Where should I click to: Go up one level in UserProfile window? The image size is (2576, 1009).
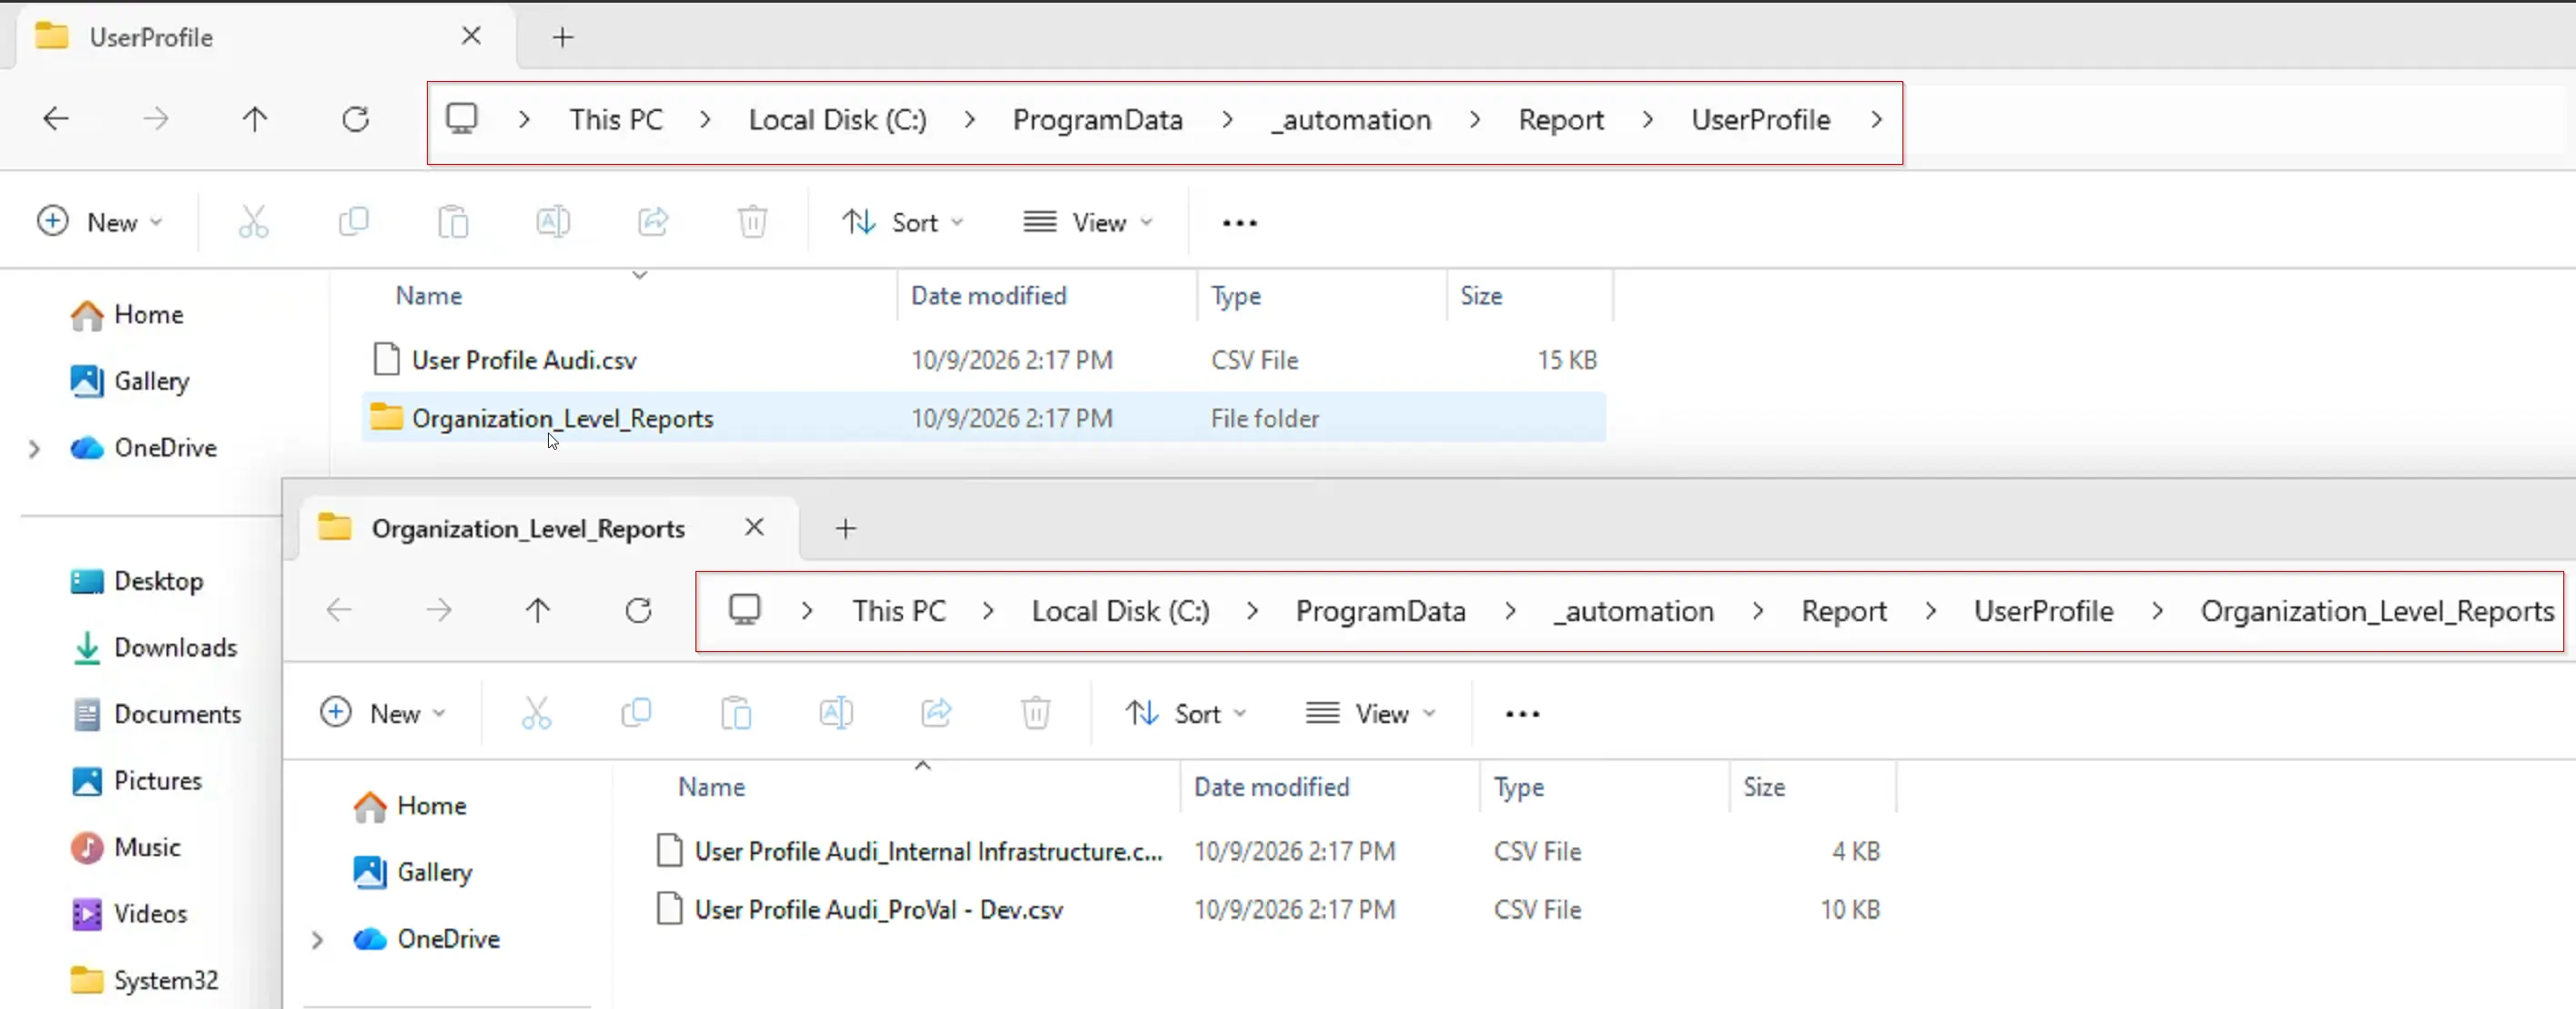tap(255, 120)
